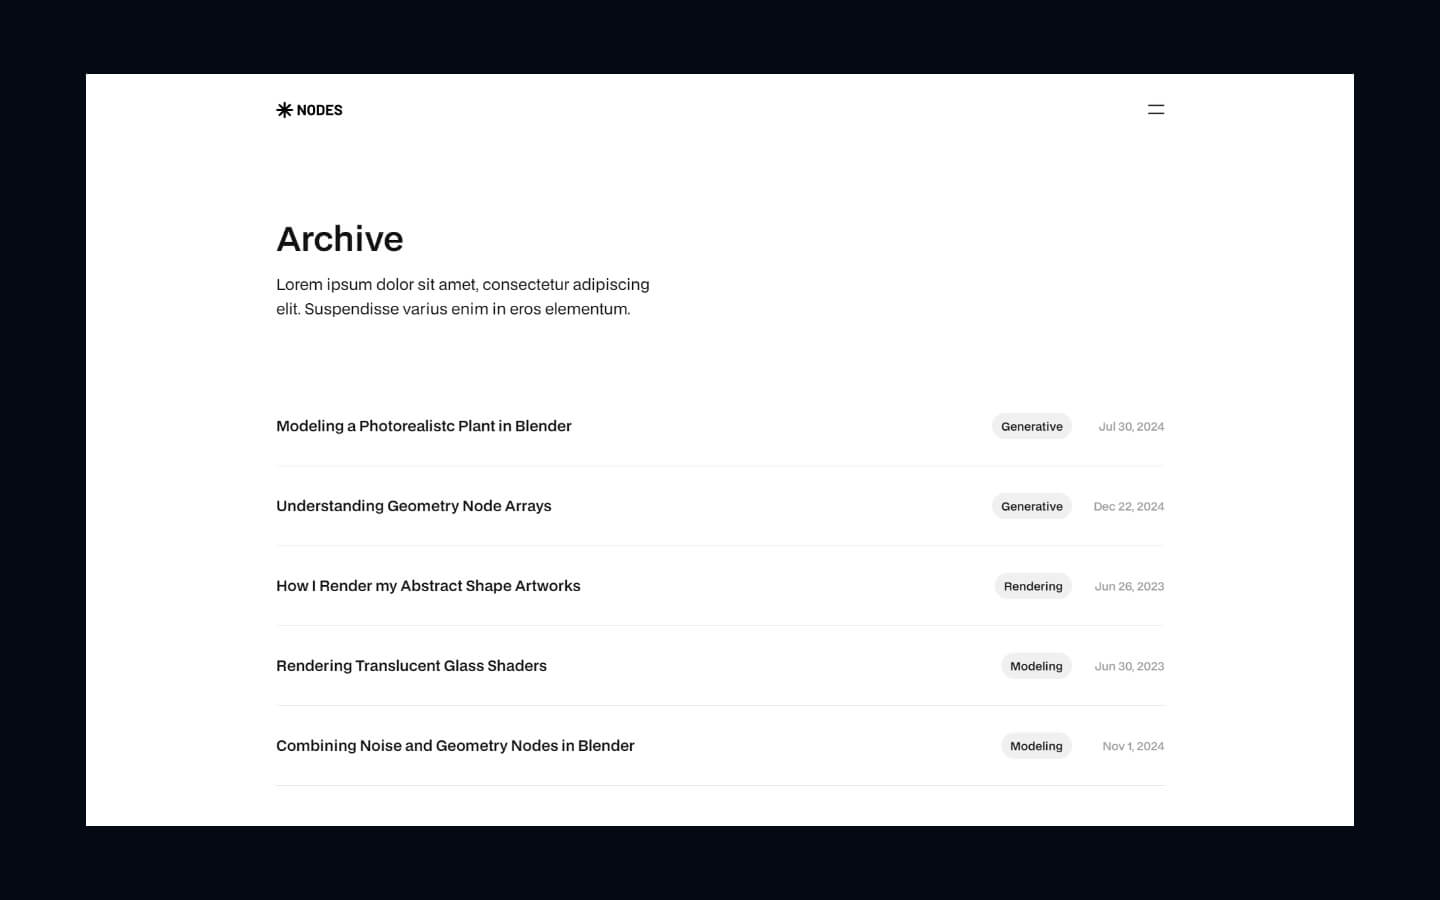Open 'How I Render my Abstract Shape Artworks'

coord(428,586)
